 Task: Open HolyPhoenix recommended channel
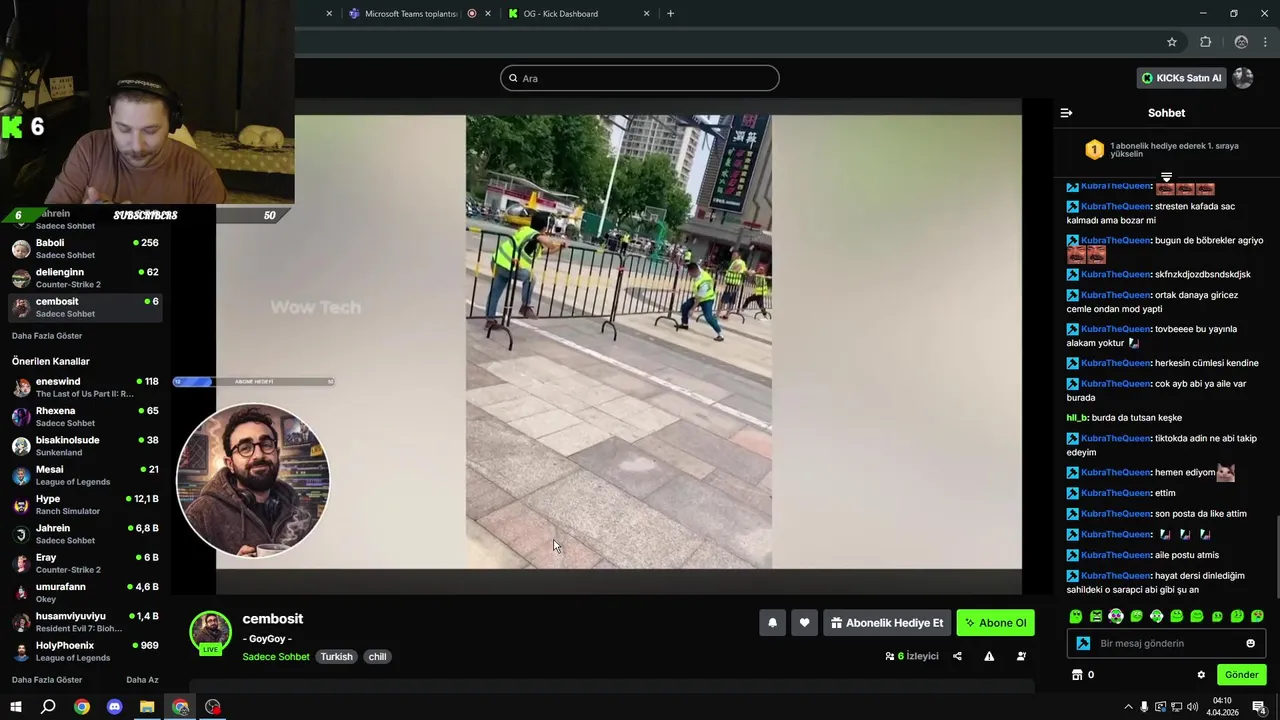coord(85,651)
